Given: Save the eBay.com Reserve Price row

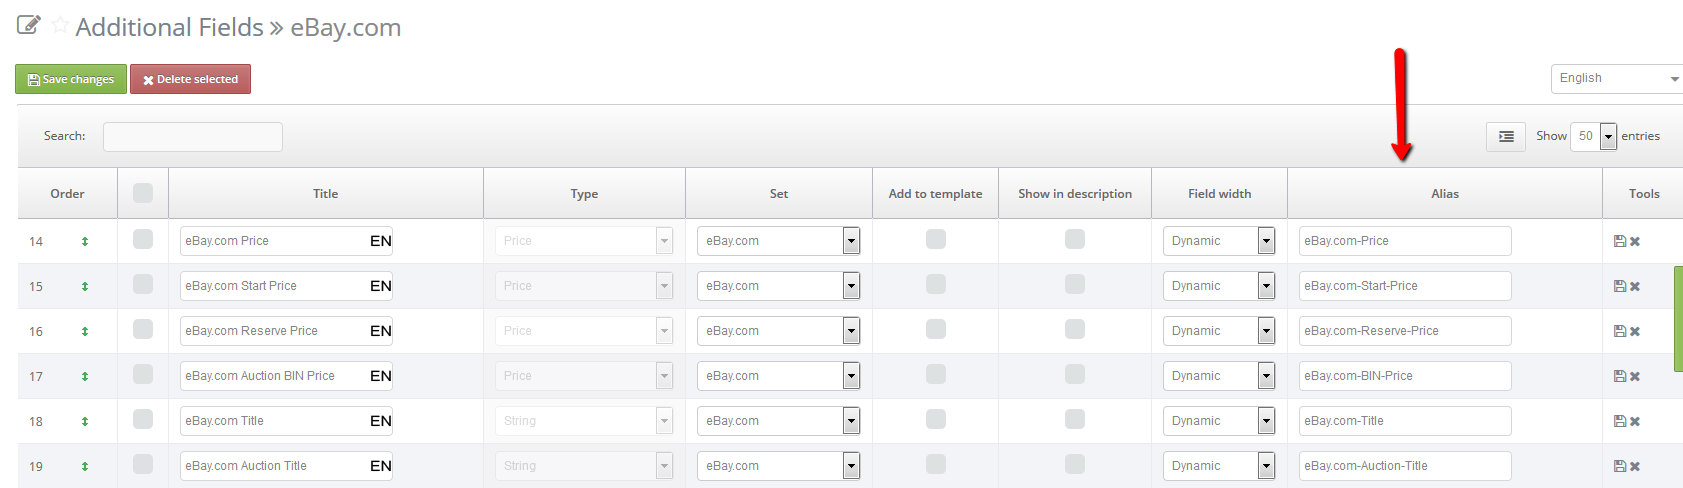Looking at the screenshot, I should click(1620, 331).
